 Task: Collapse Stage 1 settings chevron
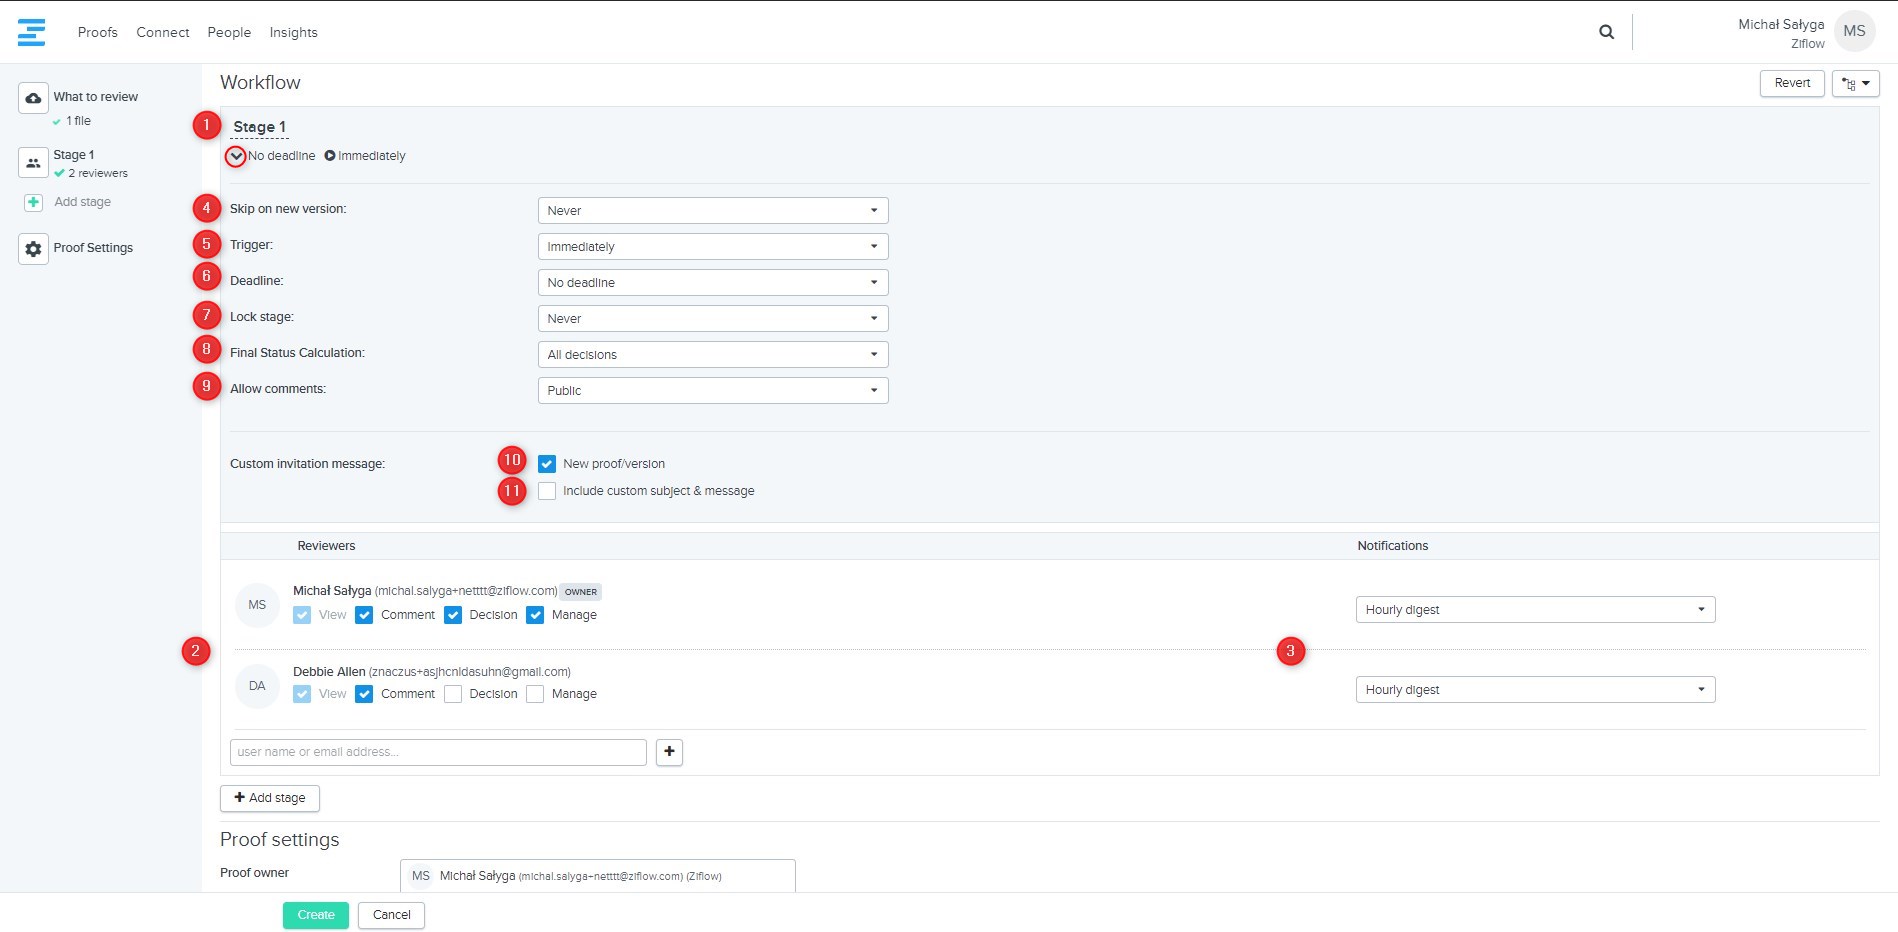click(236, 156)
